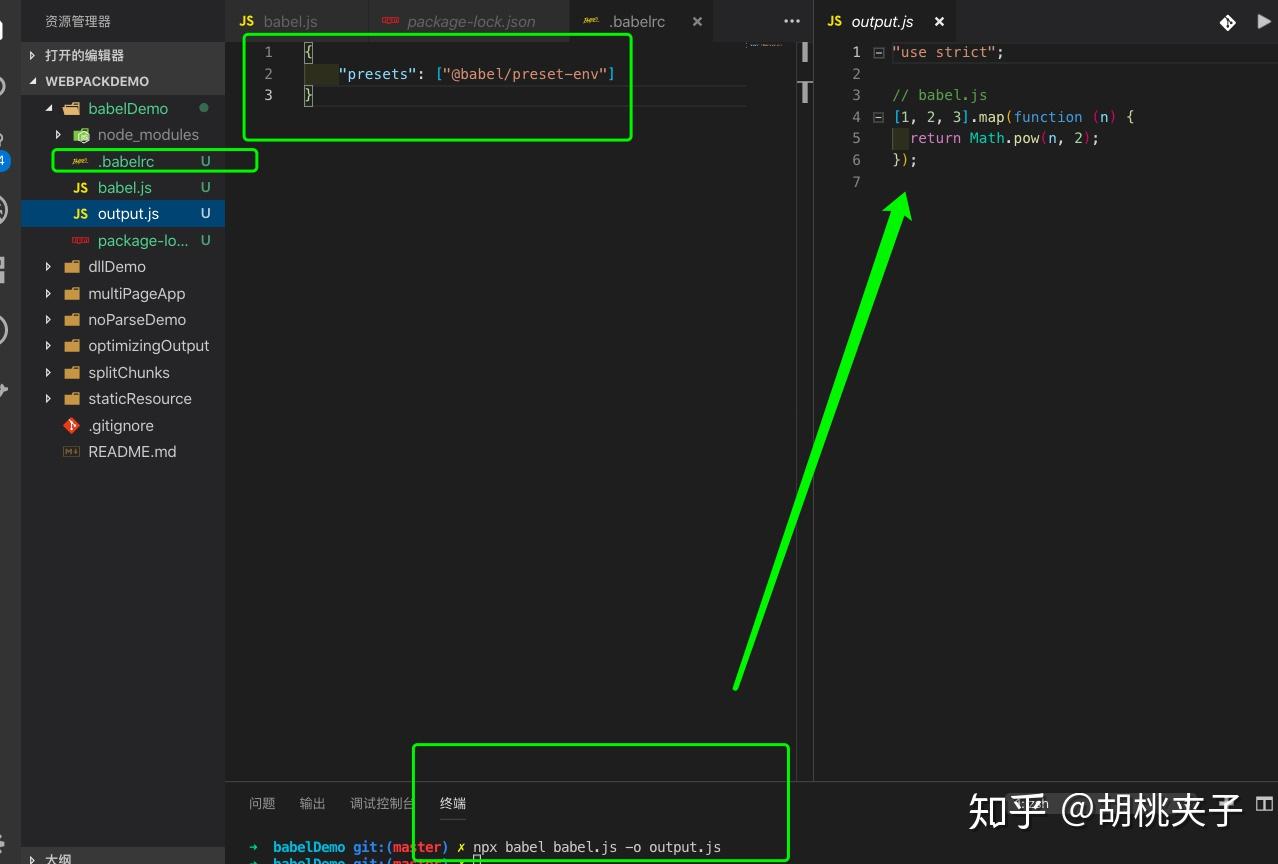1278x864 pixels.
Task: Open the 输出 (Output) panel
Action: (311, 803)
